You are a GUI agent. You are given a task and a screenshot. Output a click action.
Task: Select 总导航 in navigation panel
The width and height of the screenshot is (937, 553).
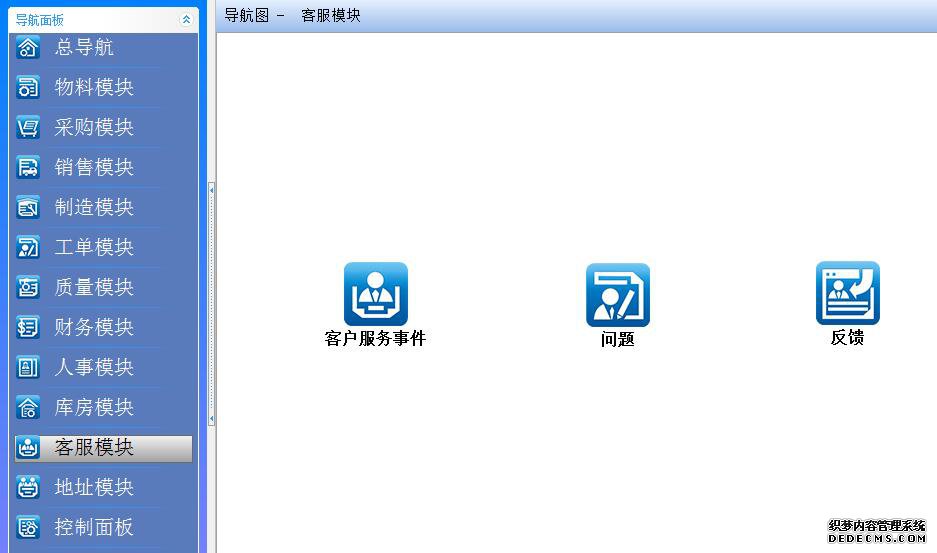pyautogui.click(x=84, y=47)
